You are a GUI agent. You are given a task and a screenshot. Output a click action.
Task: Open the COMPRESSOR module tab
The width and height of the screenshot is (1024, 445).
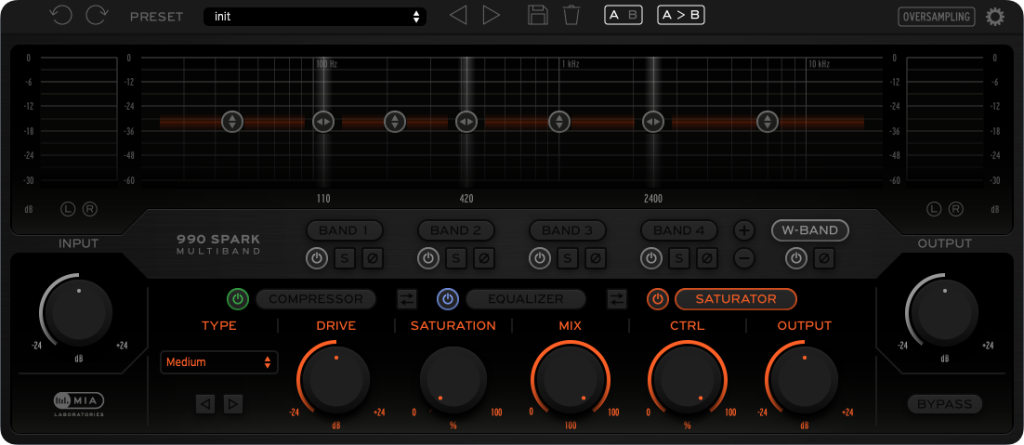click(316, 299)
